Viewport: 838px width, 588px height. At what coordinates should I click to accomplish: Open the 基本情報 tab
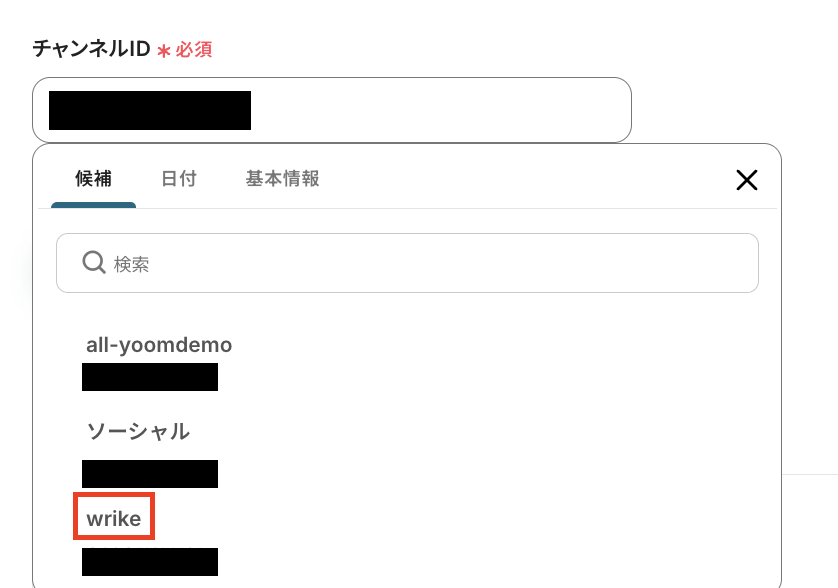tap(283, 179)
